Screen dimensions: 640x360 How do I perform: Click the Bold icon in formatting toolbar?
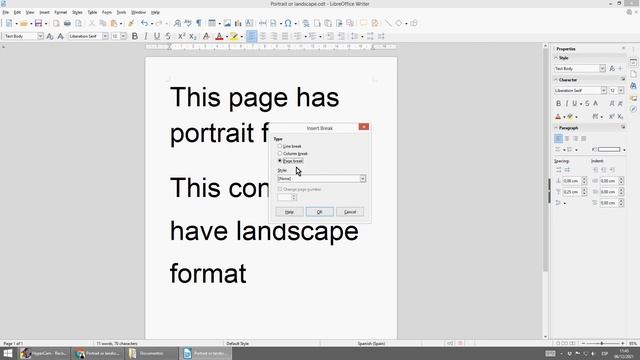click(135, 36)
